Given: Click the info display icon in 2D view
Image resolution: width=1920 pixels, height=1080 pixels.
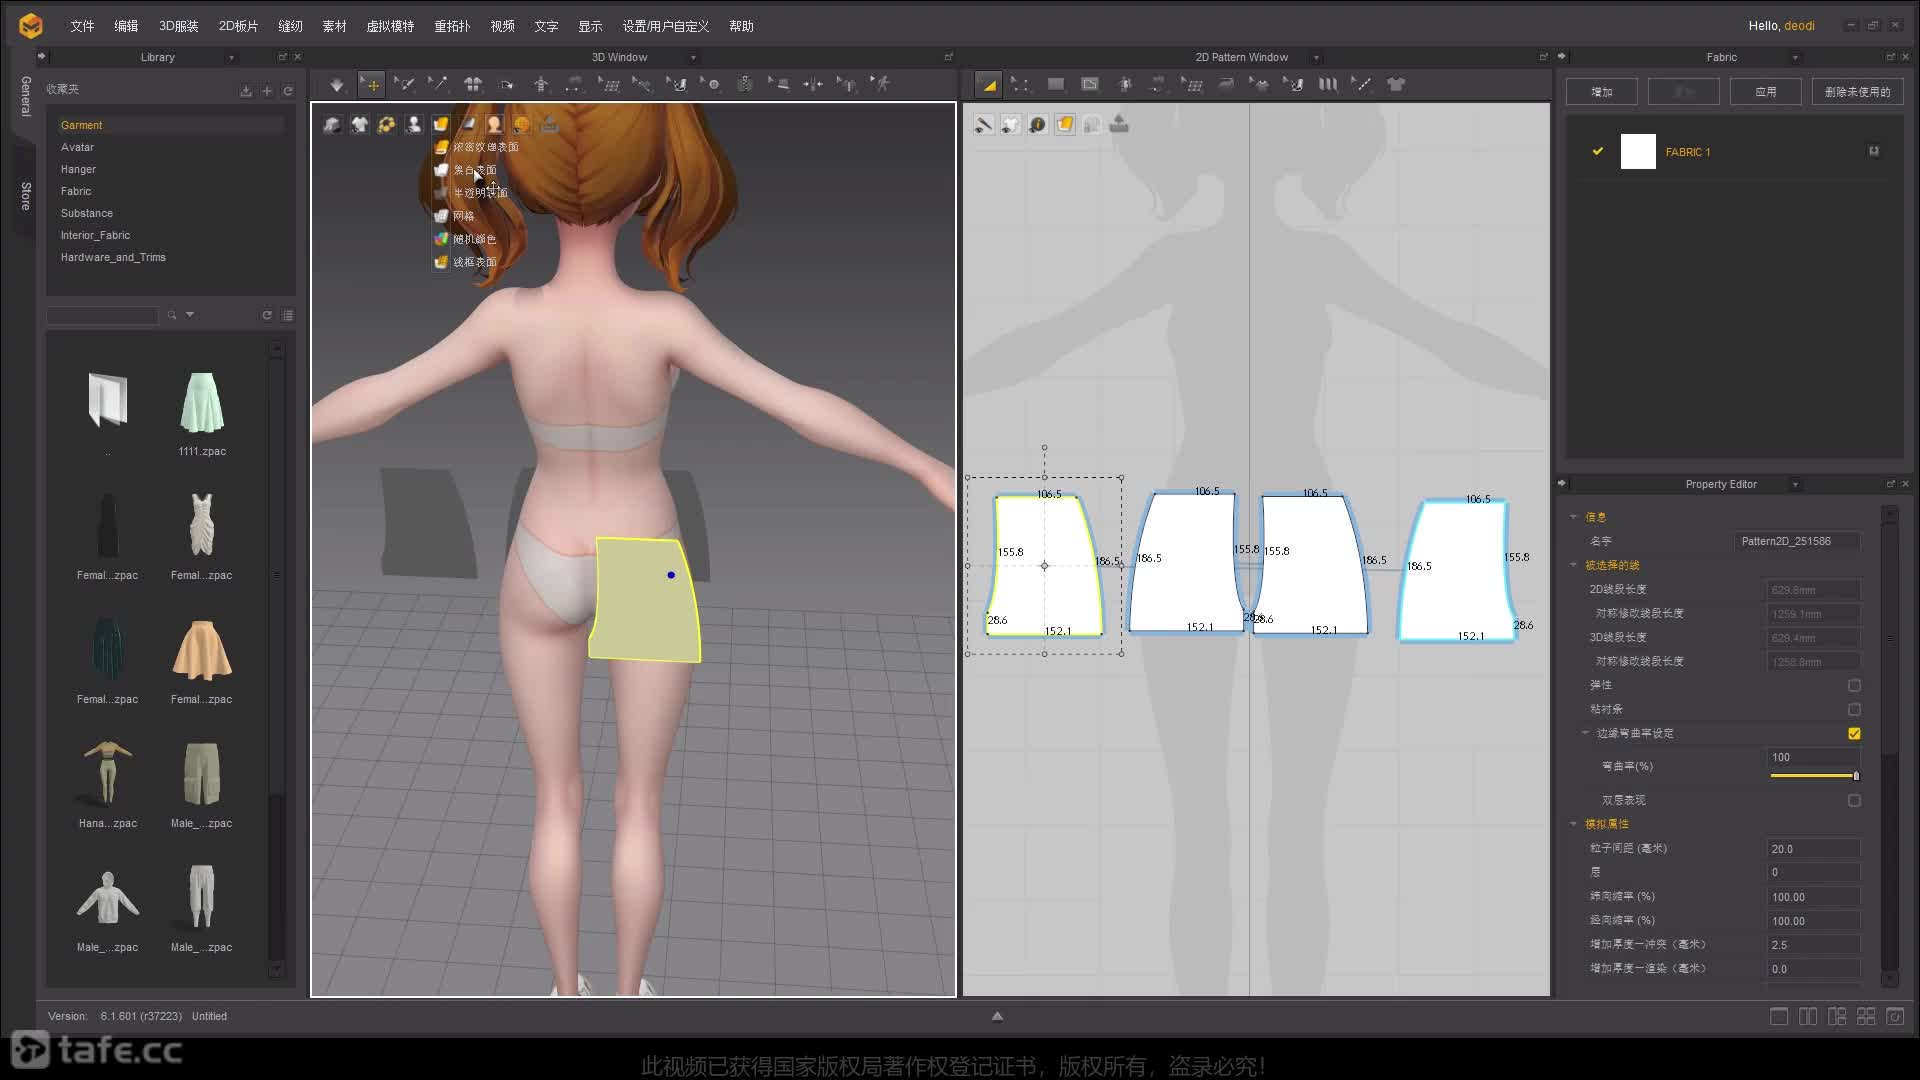Looking at the screenshot, I should click(1038, 124).
